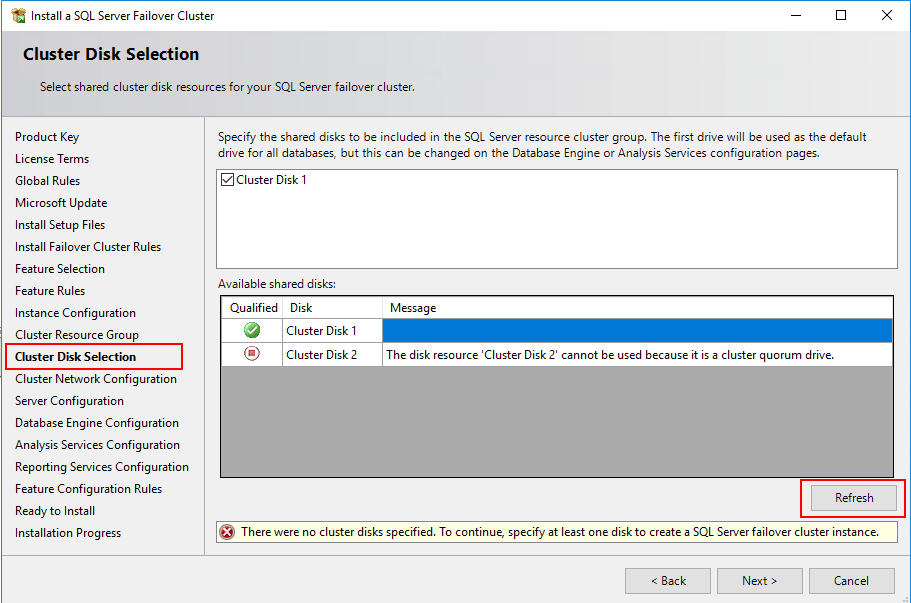Screen dimensions: 911x603
Task: Select Feature Configuration Rules in the step list
Action: tap(88, 489)
